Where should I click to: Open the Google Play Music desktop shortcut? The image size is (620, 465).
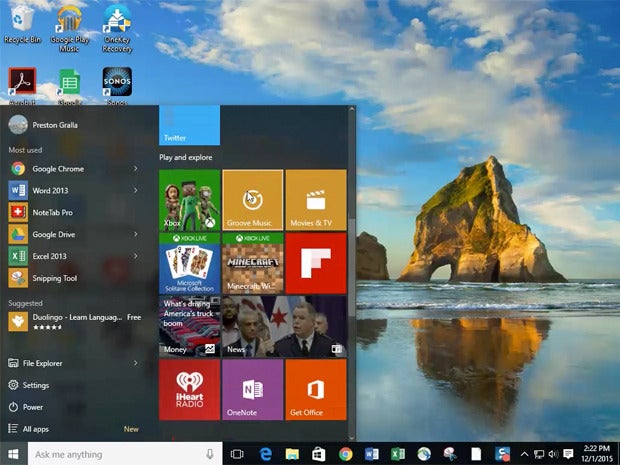pos(70,28)
